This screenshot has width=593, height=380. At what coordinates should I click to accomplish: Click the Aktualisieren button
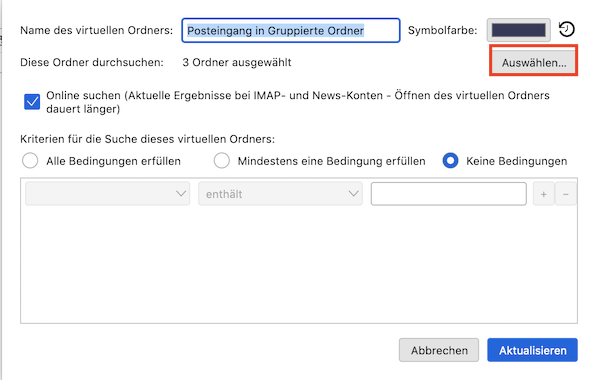pos(532,350)
